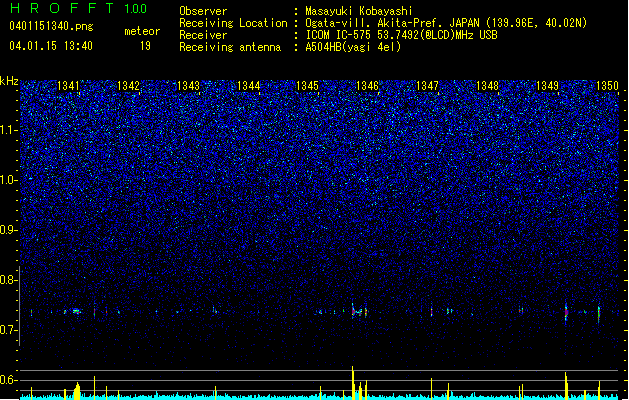This screenshot has width=629, height=400.
Task: Click the 0.6 kHz axis label
Action: (x=9, y=380)
